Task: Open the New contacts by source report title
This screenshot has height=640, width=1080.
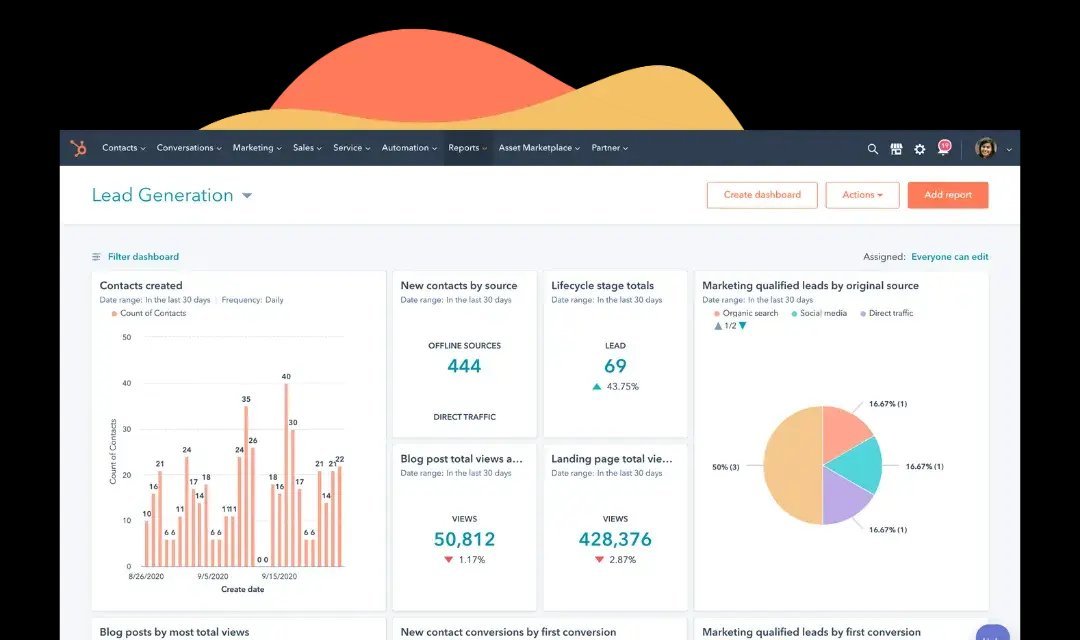Action: pyautogui.click(x=459, y=285)
